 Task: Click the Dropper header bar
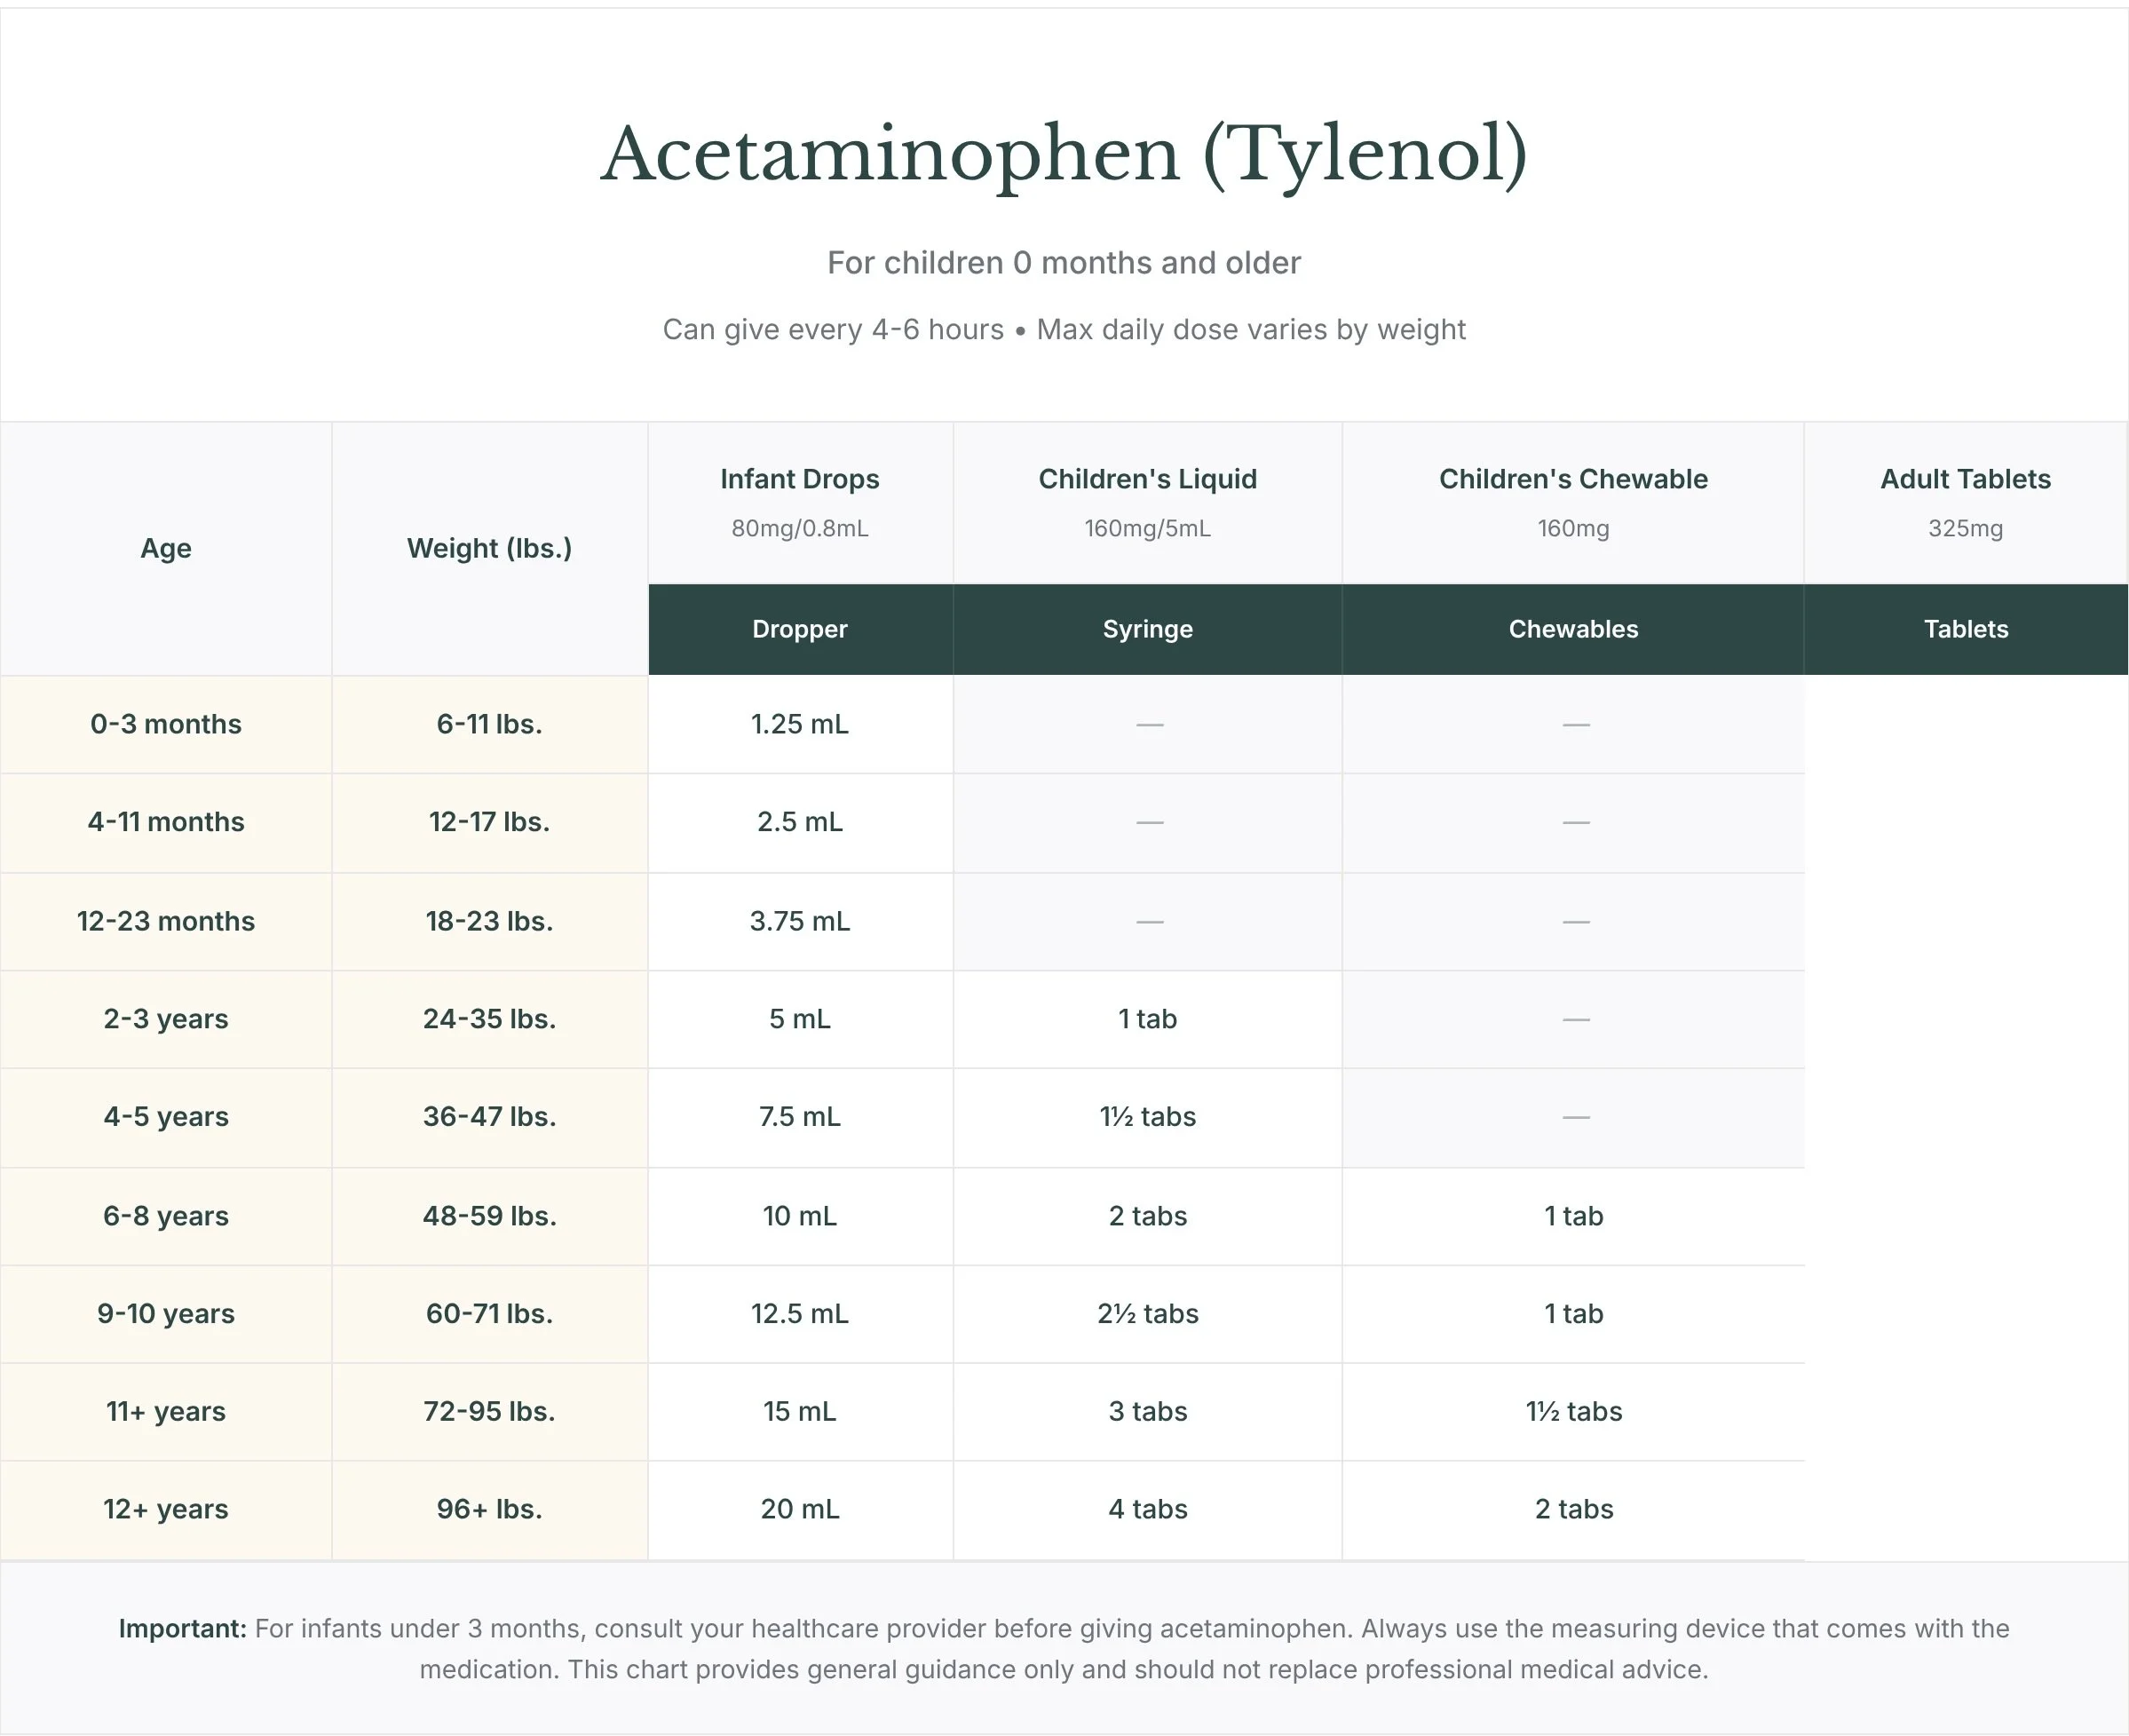[799, 629]
